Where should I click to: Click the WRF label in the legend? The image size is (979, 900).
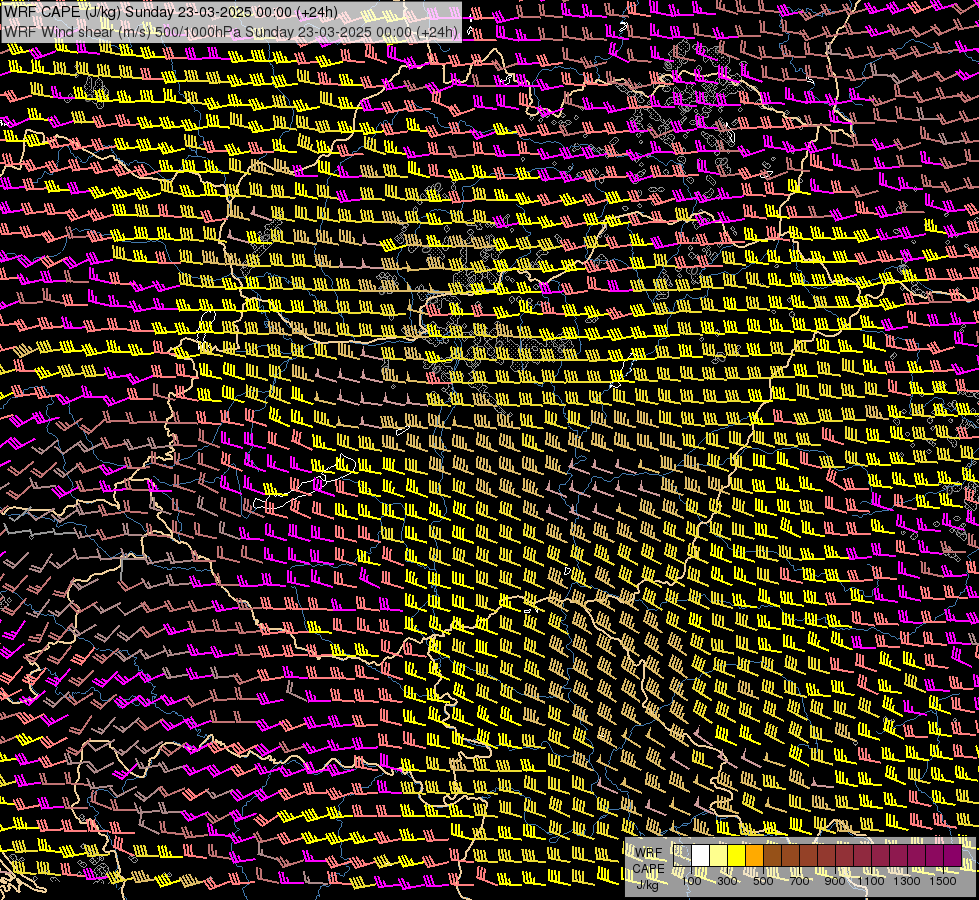click(648, 853)
